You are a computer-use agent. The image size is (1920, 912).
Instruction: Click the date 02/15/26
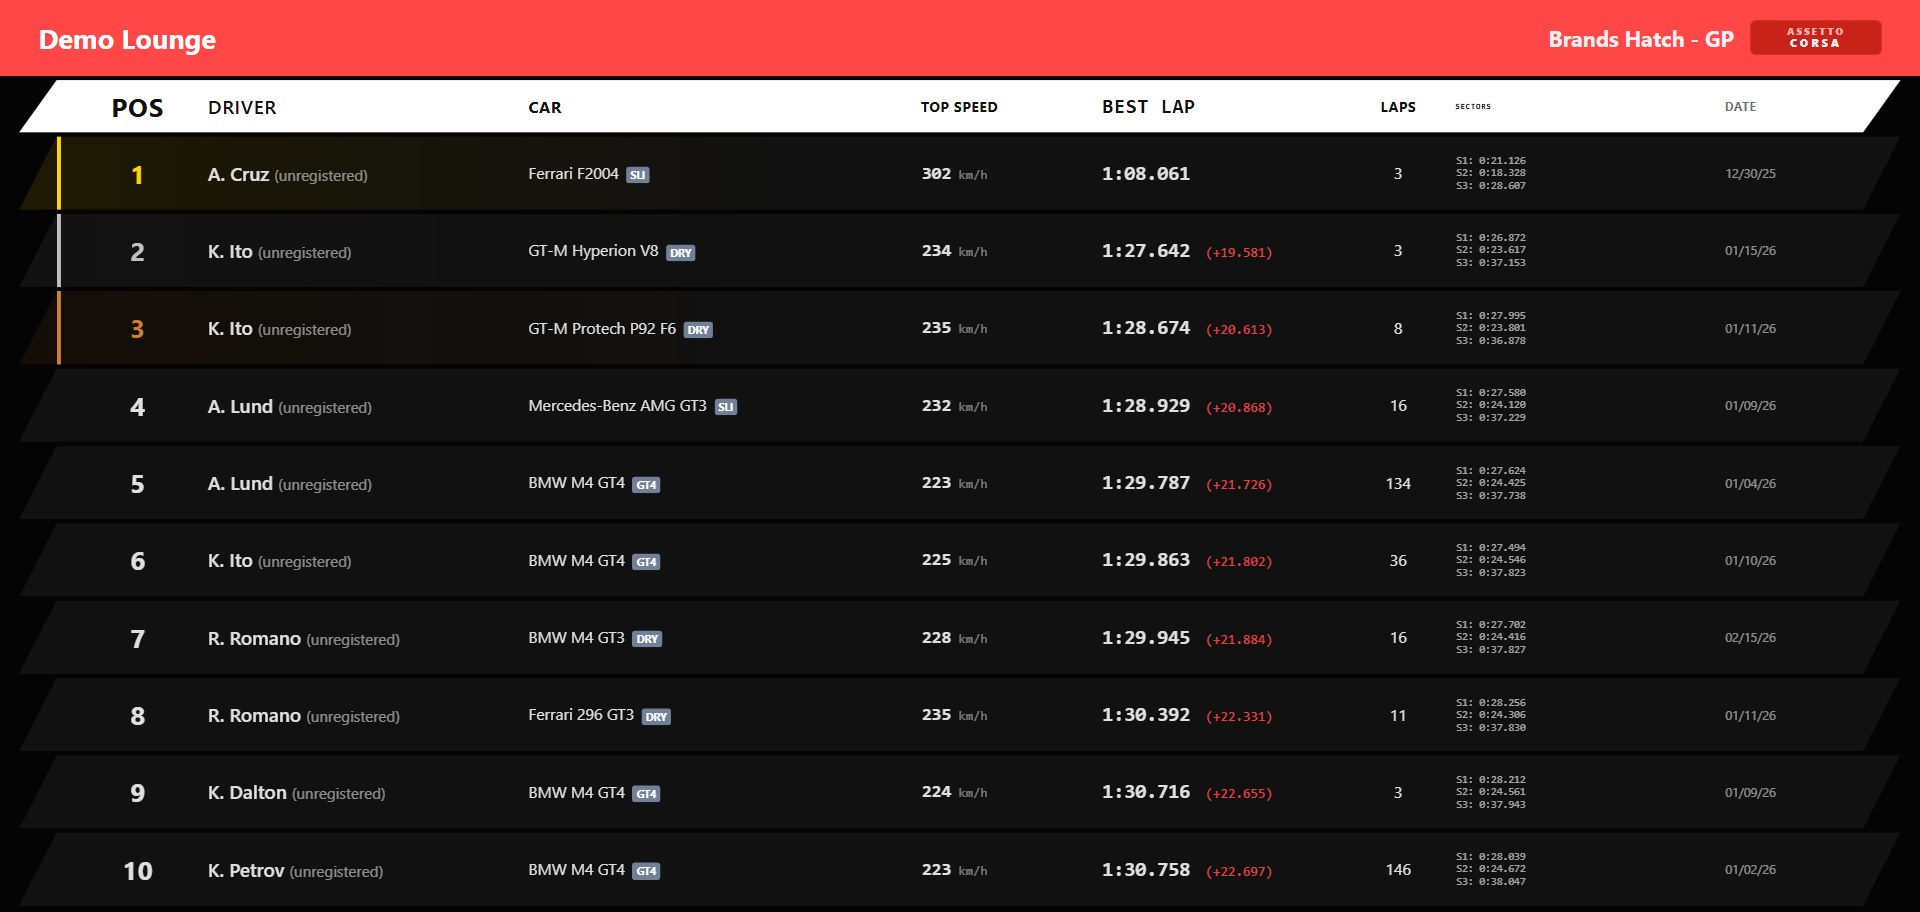[1750, 638]
